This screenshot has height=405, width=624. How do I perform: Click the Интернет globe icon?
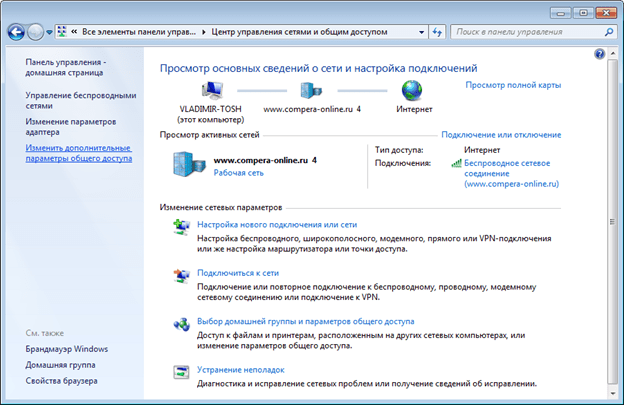click(412, 90)
